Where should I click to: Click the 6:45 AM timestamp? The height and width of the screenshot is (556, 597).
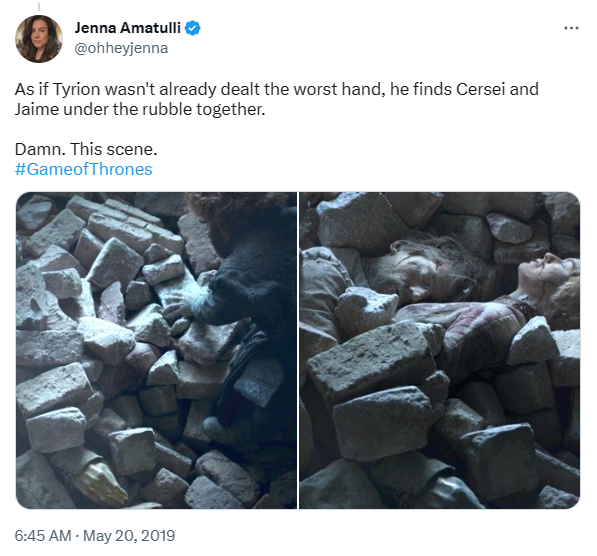pyautogui.click(x=43, y=536)
